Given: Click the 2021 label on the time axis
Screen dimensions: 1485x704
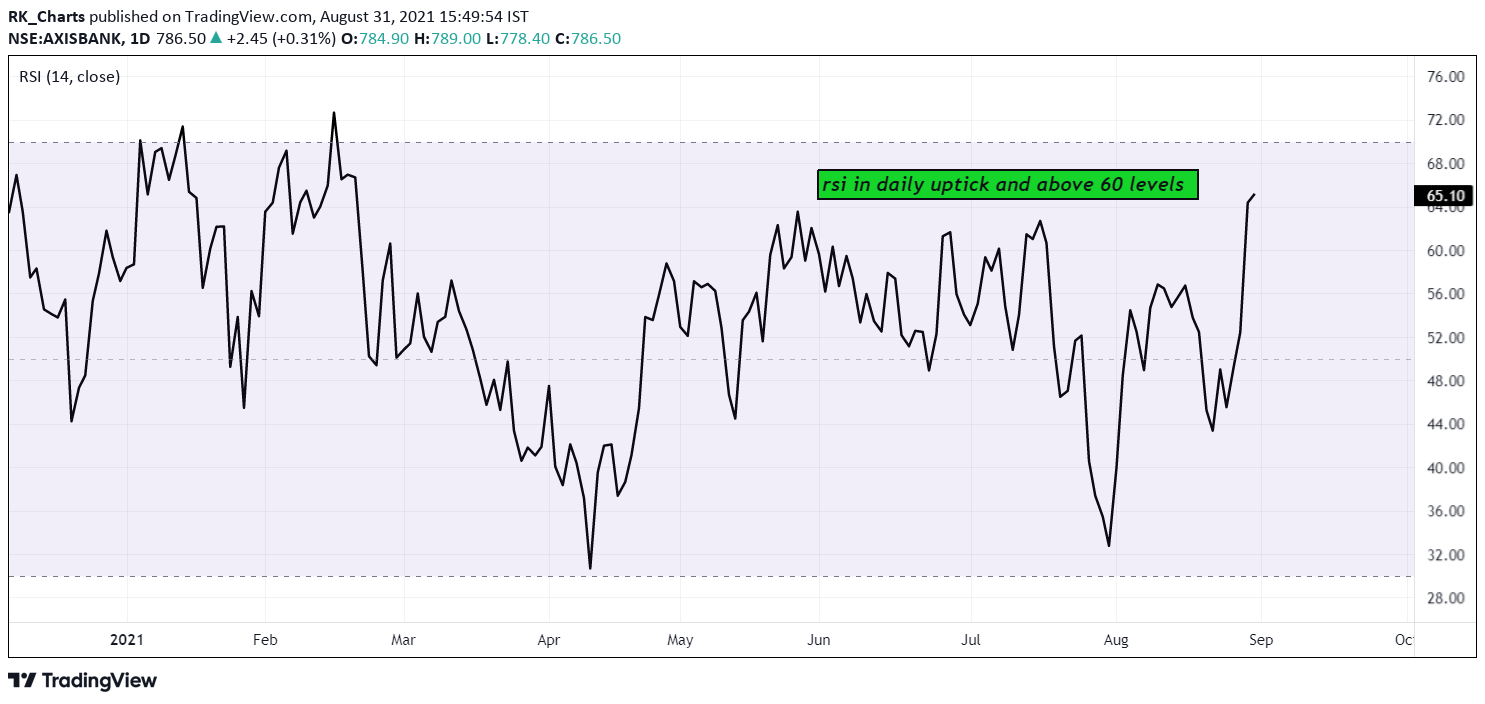Looking at the screenshot, I should tap(127, 639).
